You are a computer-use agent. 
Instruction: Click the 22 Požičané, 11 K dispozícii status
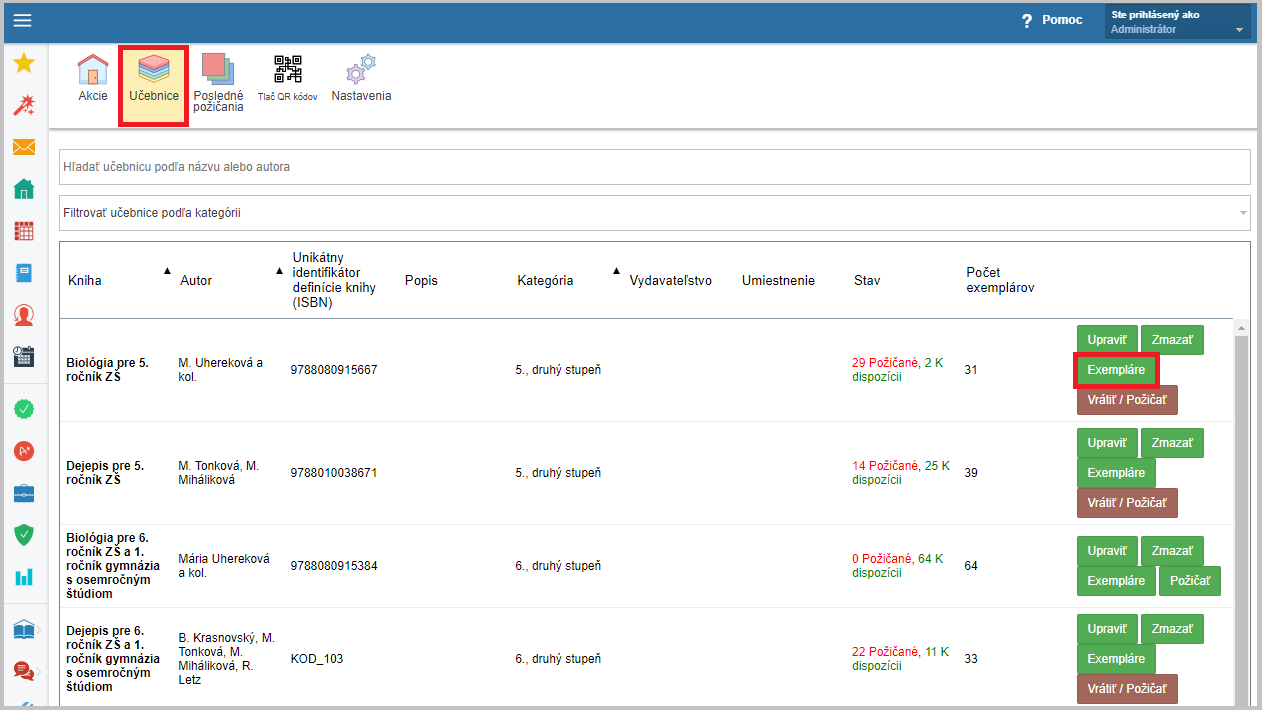(901, 659)
